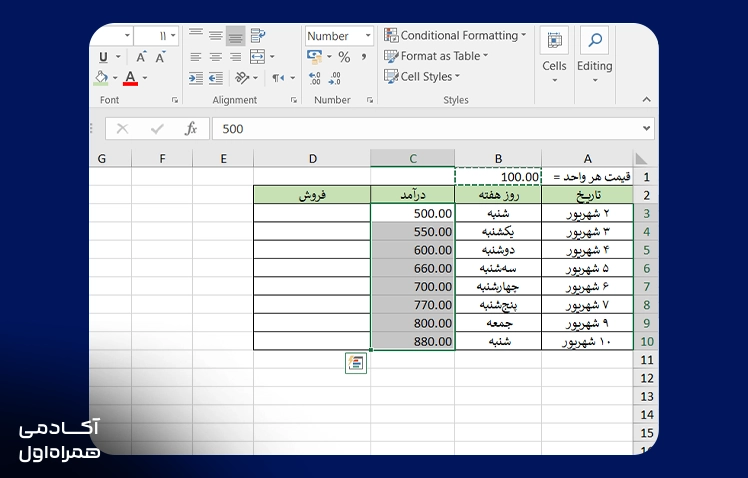
Task: Click formula bar input showing 500
Action: pos(427,129)
